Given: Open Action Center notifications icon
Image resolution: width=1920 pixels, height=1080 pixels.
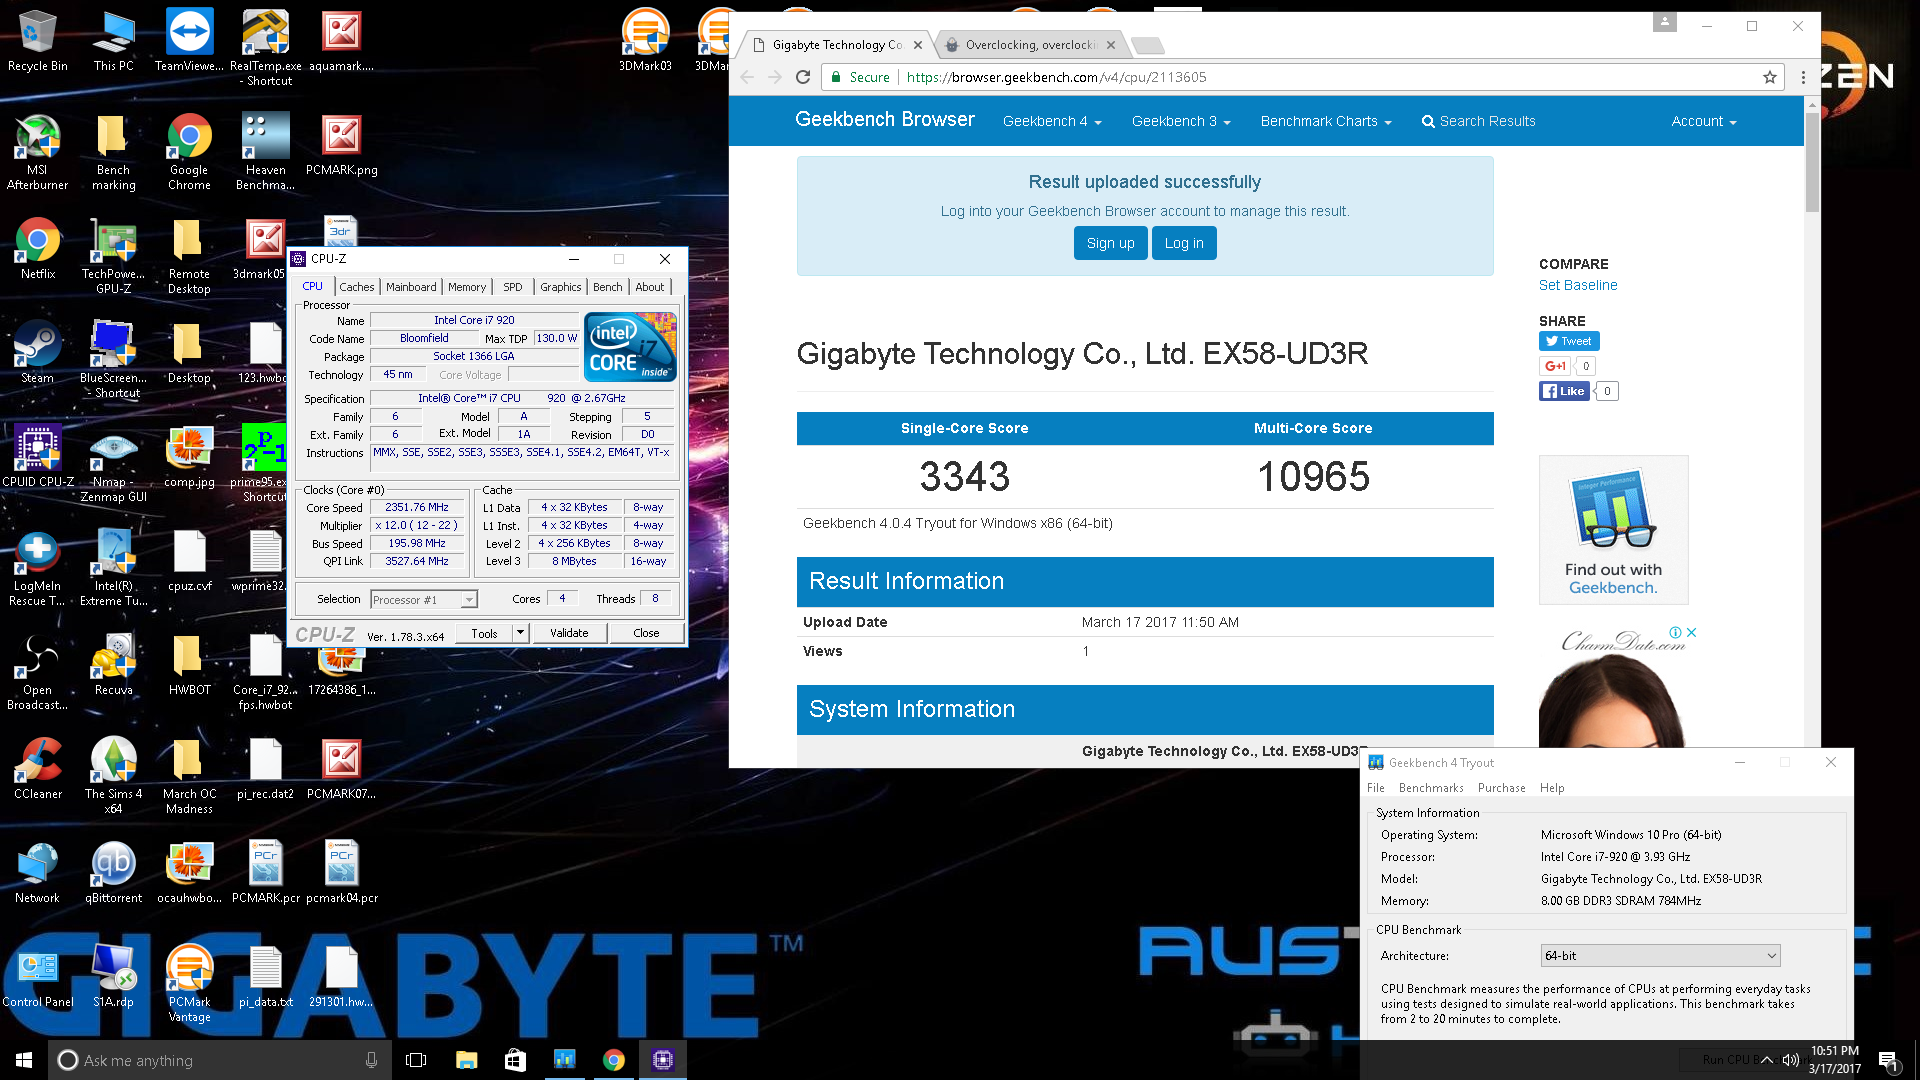Looking at the screenshot, I should click(1888, 1061).
